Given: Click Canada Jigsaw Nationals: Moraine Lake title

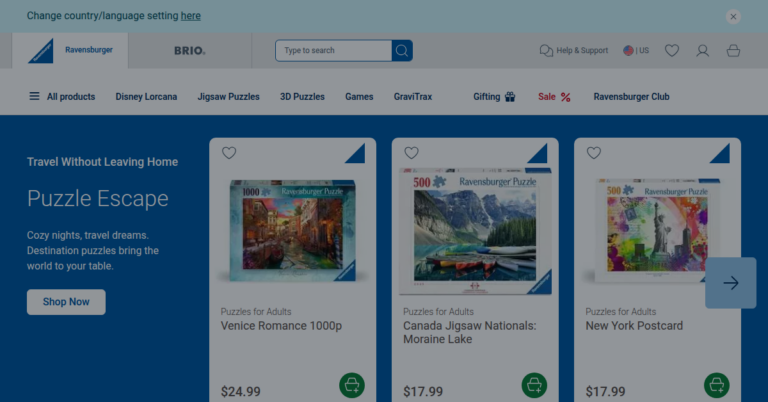Looking at the screenshot, I should point(470,332).
